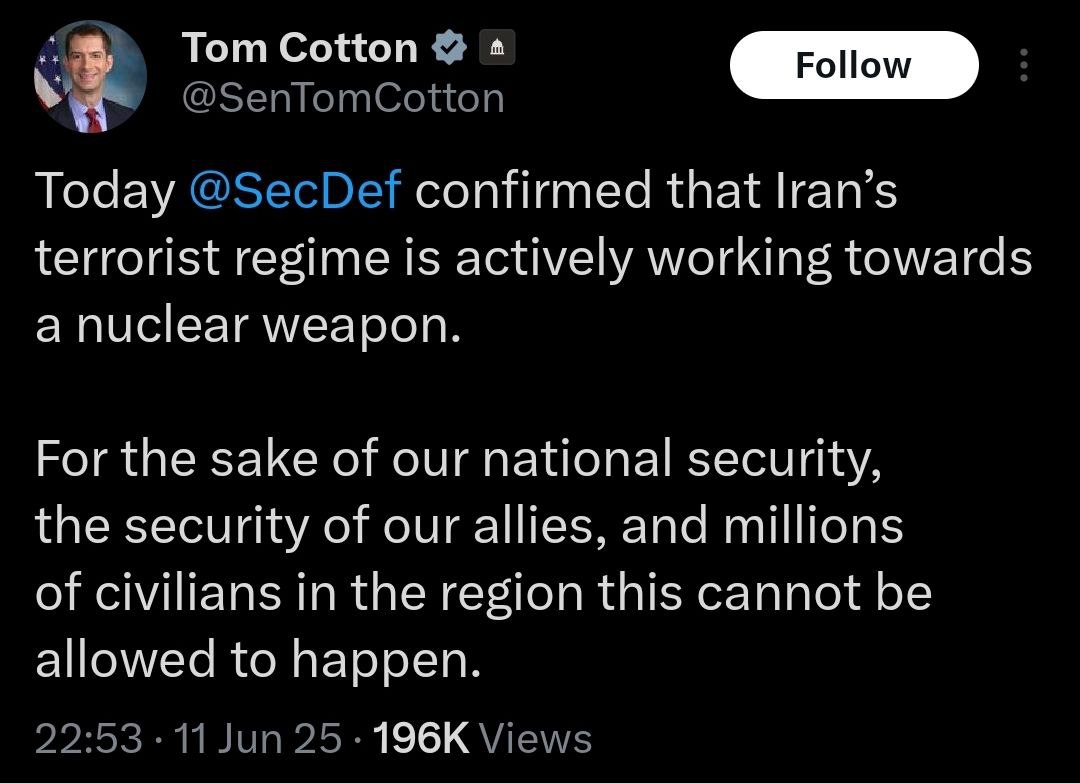
Task: Click the line 'of civilians in the region this cannot be'
Action: (484, 592)
